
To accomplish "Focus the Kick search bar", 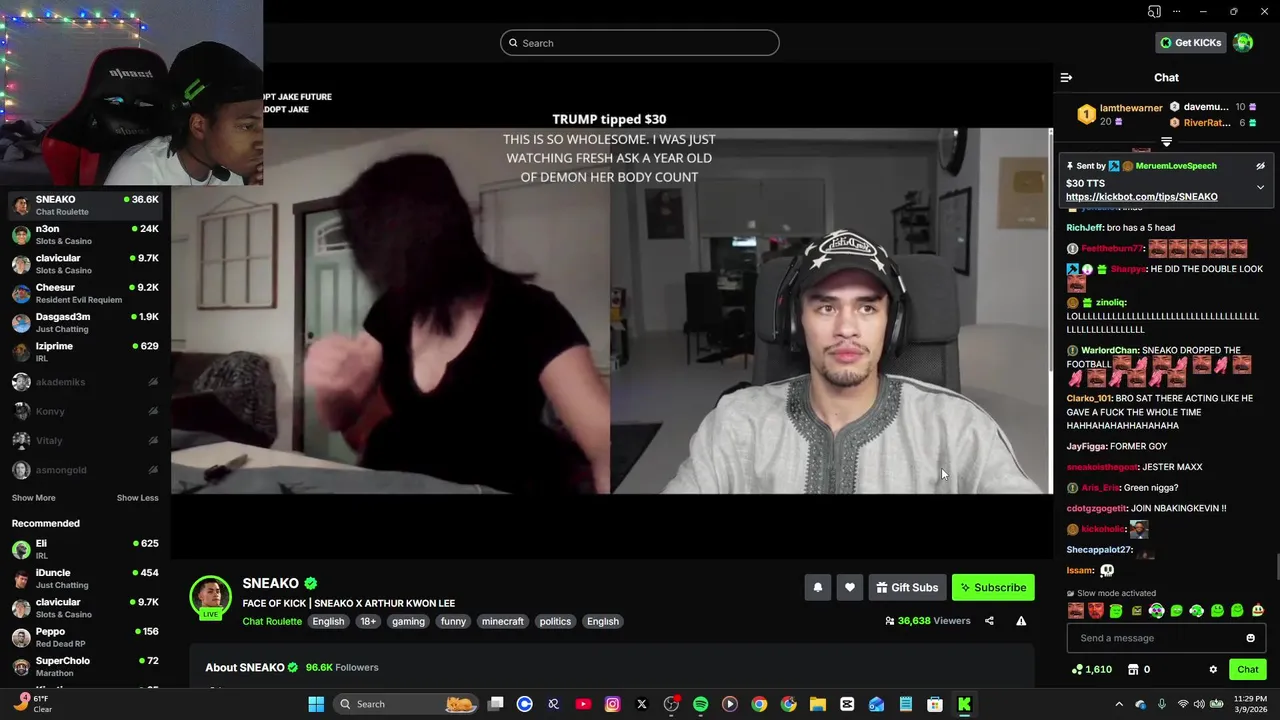I will [x=640, y=43].
